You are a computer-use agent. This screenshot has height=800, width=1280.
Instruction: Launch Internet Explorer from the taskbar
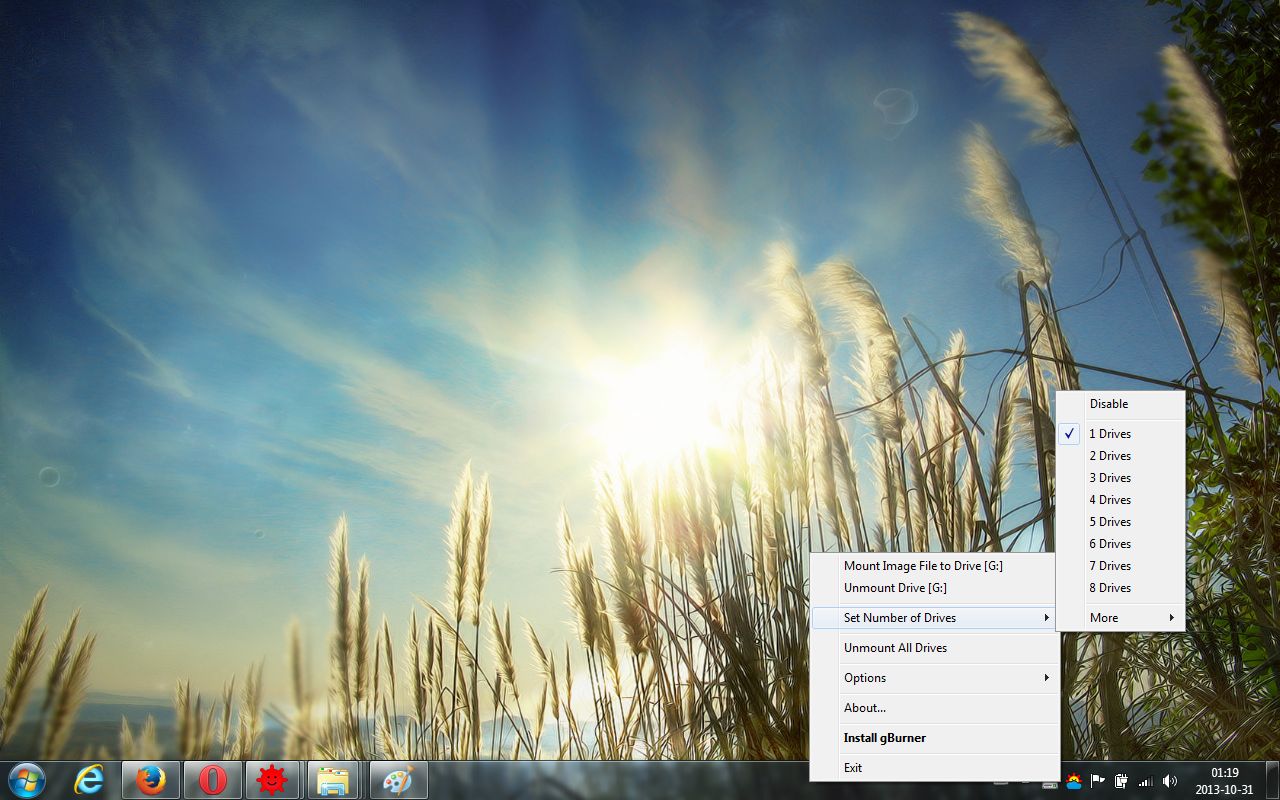(x=88, y=780)
